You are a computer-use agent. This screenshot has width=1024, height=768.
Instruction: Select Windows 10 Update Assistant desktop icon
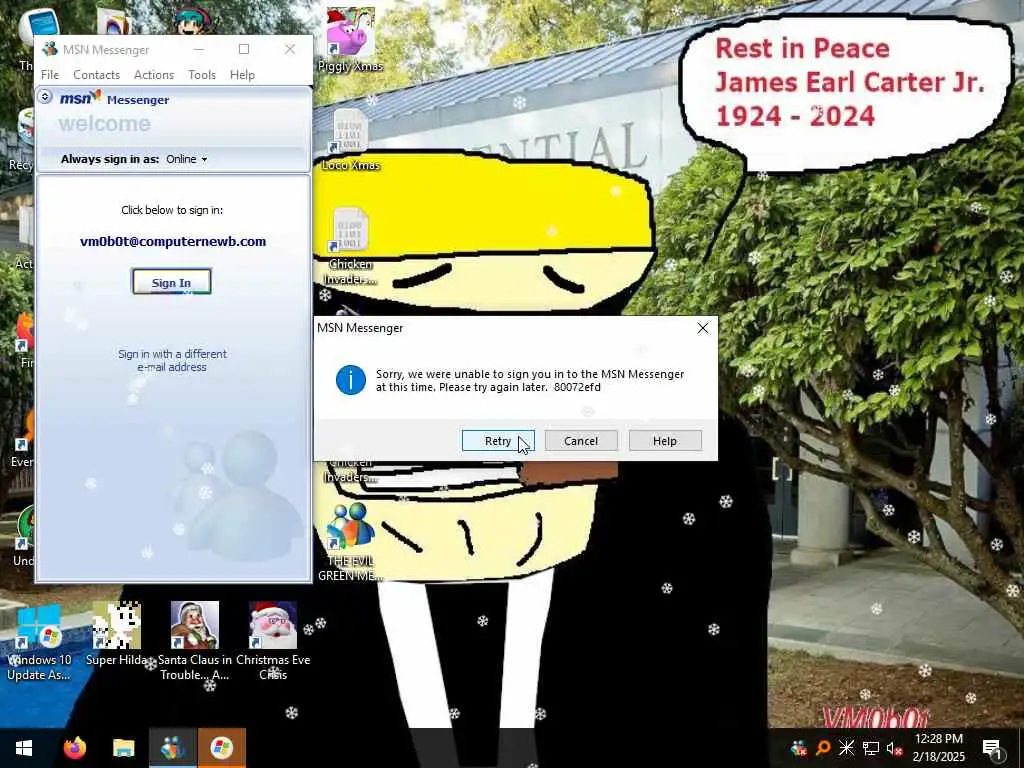coord(38,641)
